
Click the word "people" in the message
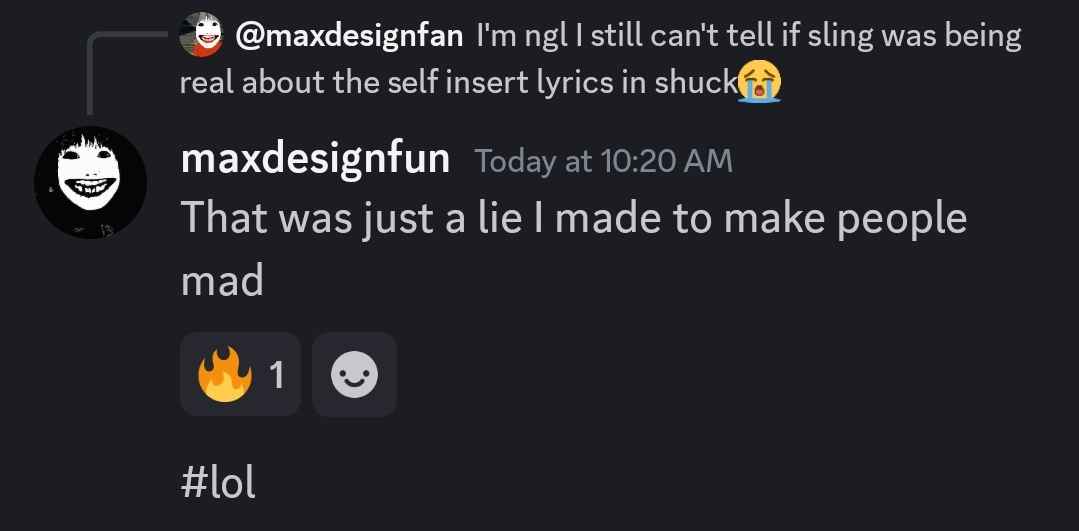tap(902, 218)
